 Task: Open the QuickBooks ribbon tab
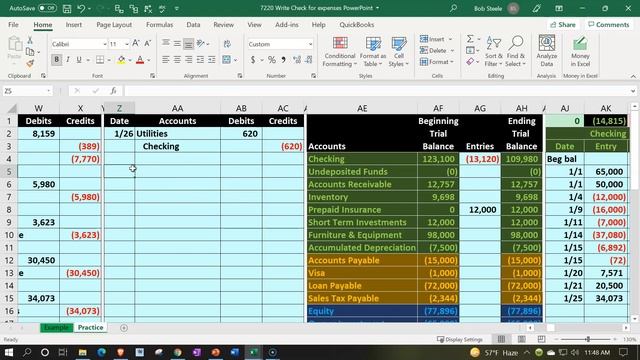coord(356,25)
